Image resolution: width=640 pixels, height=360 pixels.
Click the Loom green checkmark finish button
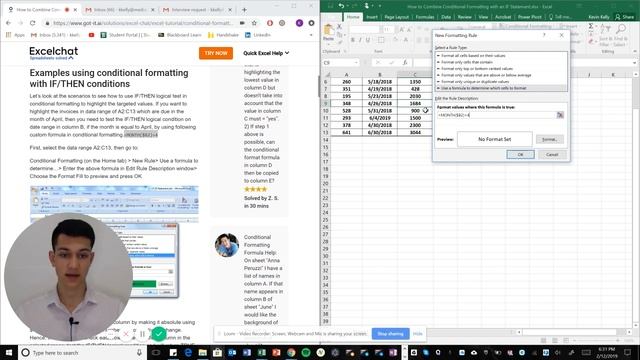coord(159,334)
